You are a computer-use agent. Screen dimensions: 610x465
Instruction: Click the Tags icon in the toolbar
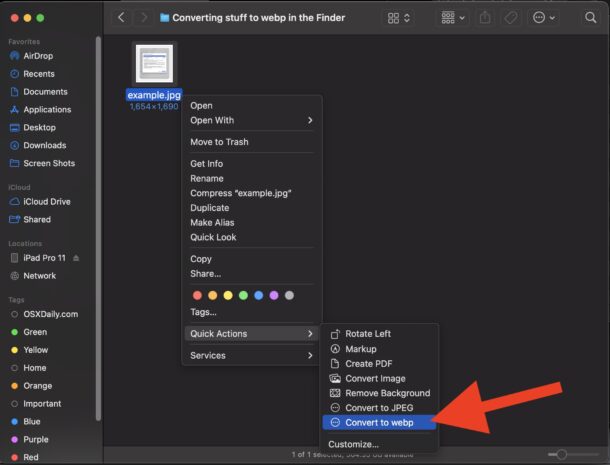coord(510,18)
